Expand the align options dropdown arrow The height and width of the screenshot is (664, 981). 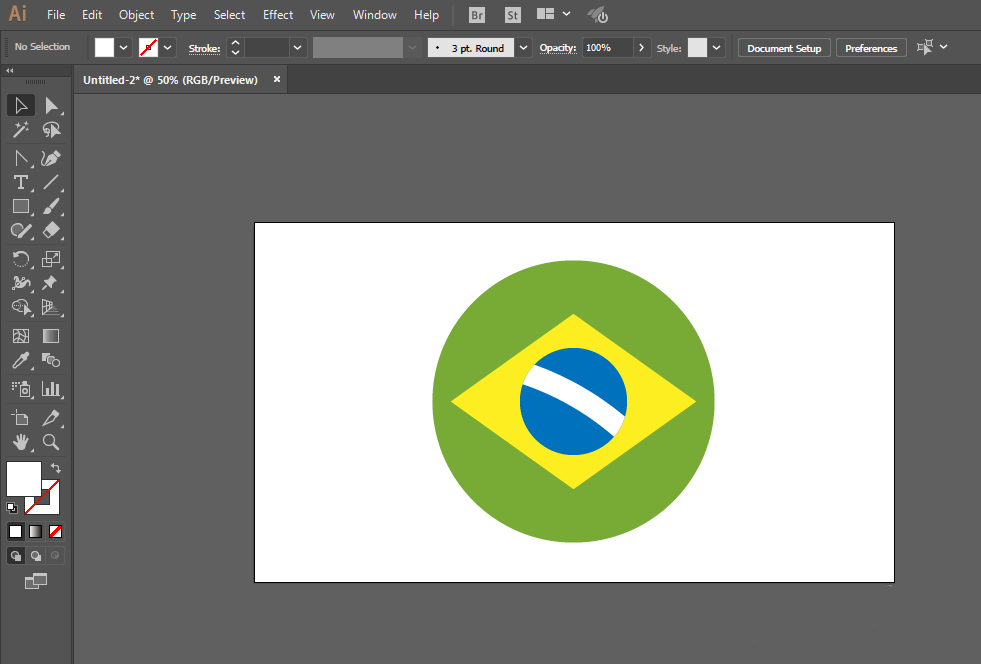click(943, 47)
